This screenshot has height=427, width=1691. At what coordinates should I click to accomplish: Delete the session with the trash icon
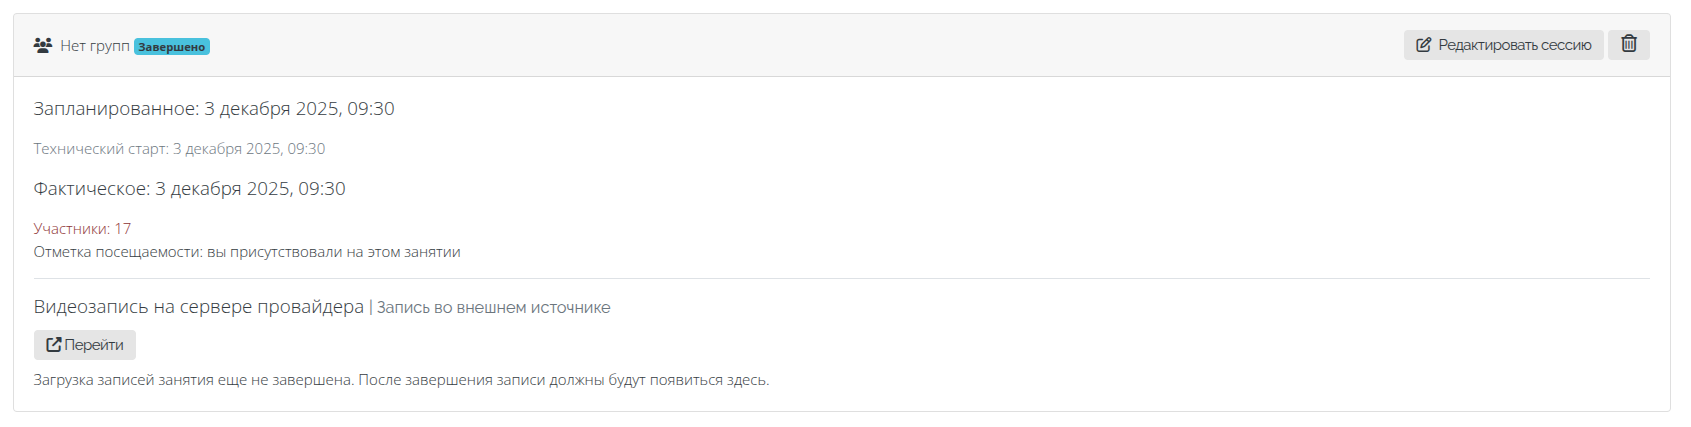[1629, 44]
